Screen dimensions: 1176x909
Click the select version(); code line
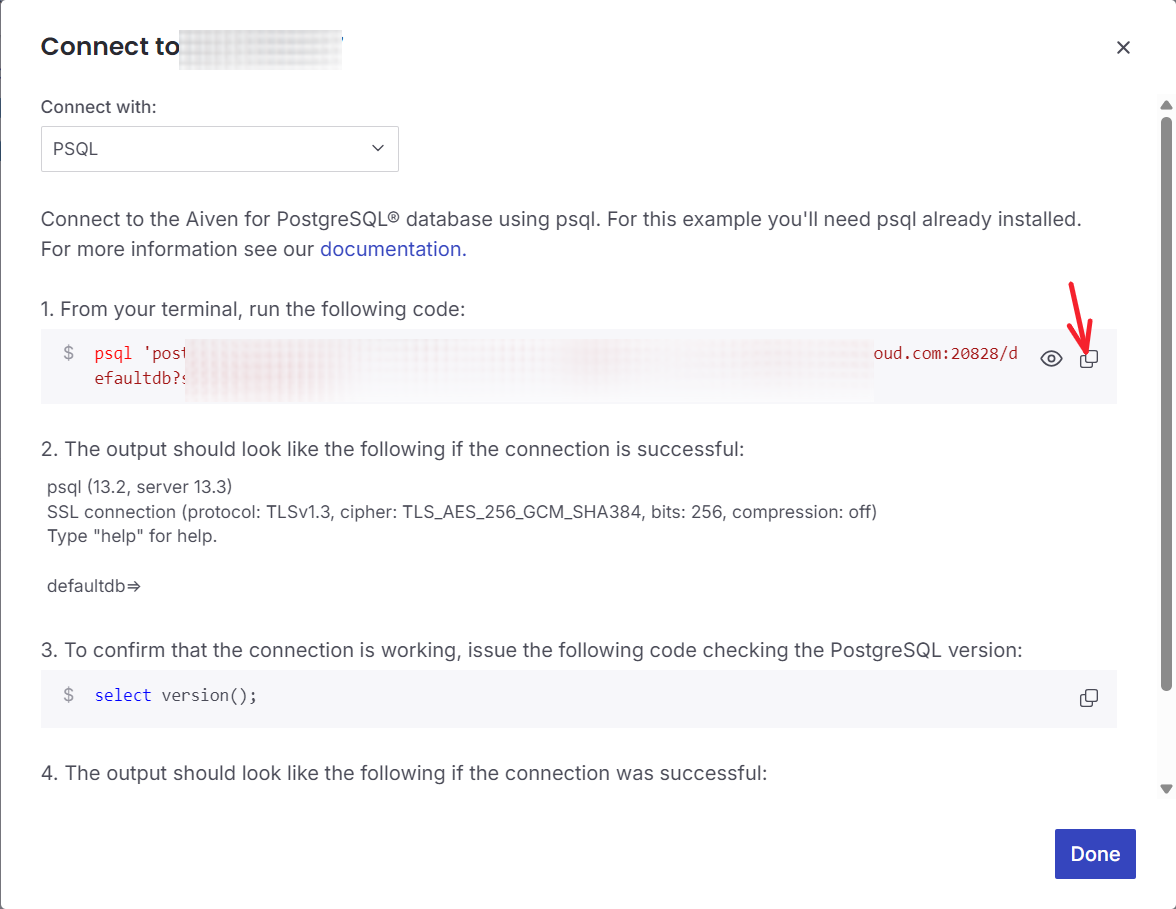pos(176,695)
